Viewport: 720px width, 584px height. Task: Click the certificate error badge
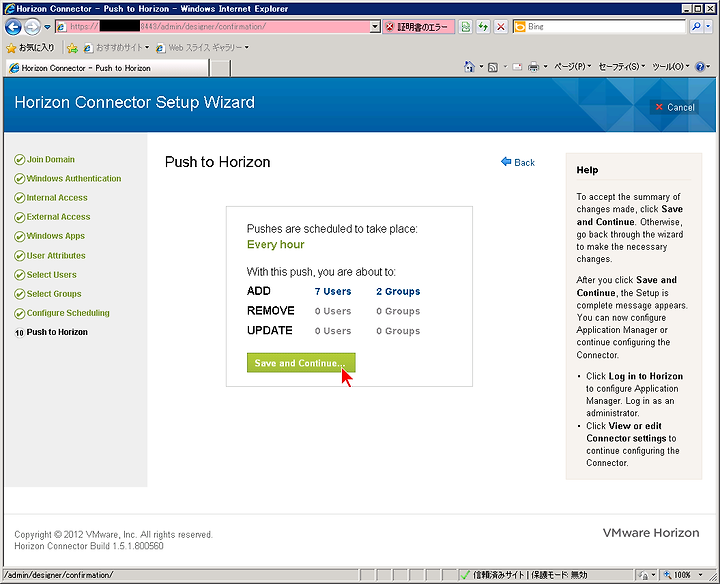(418, 27)
